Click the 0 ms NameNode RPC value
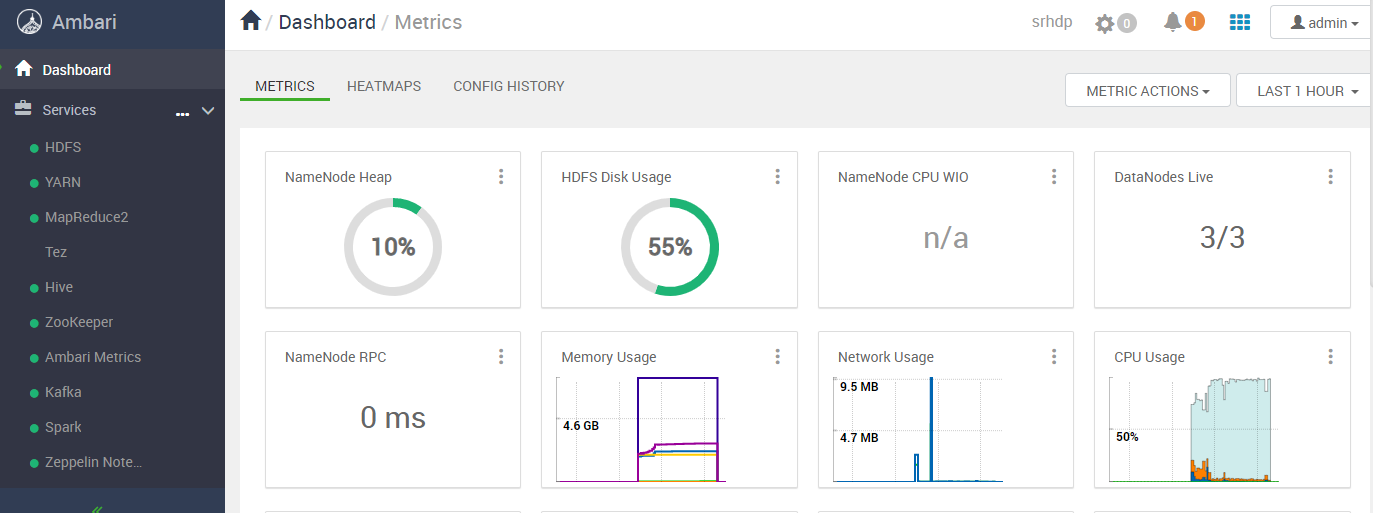Viewport: 1373px width, 513px height. 393,417
